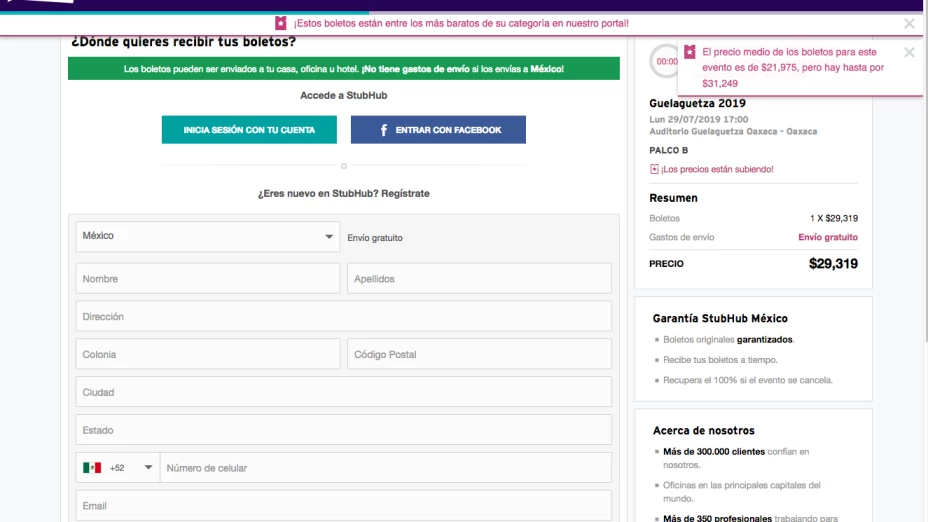Click the total price $29,319
The height and width of the screenshot is (522, 928).
pos(833,263)
